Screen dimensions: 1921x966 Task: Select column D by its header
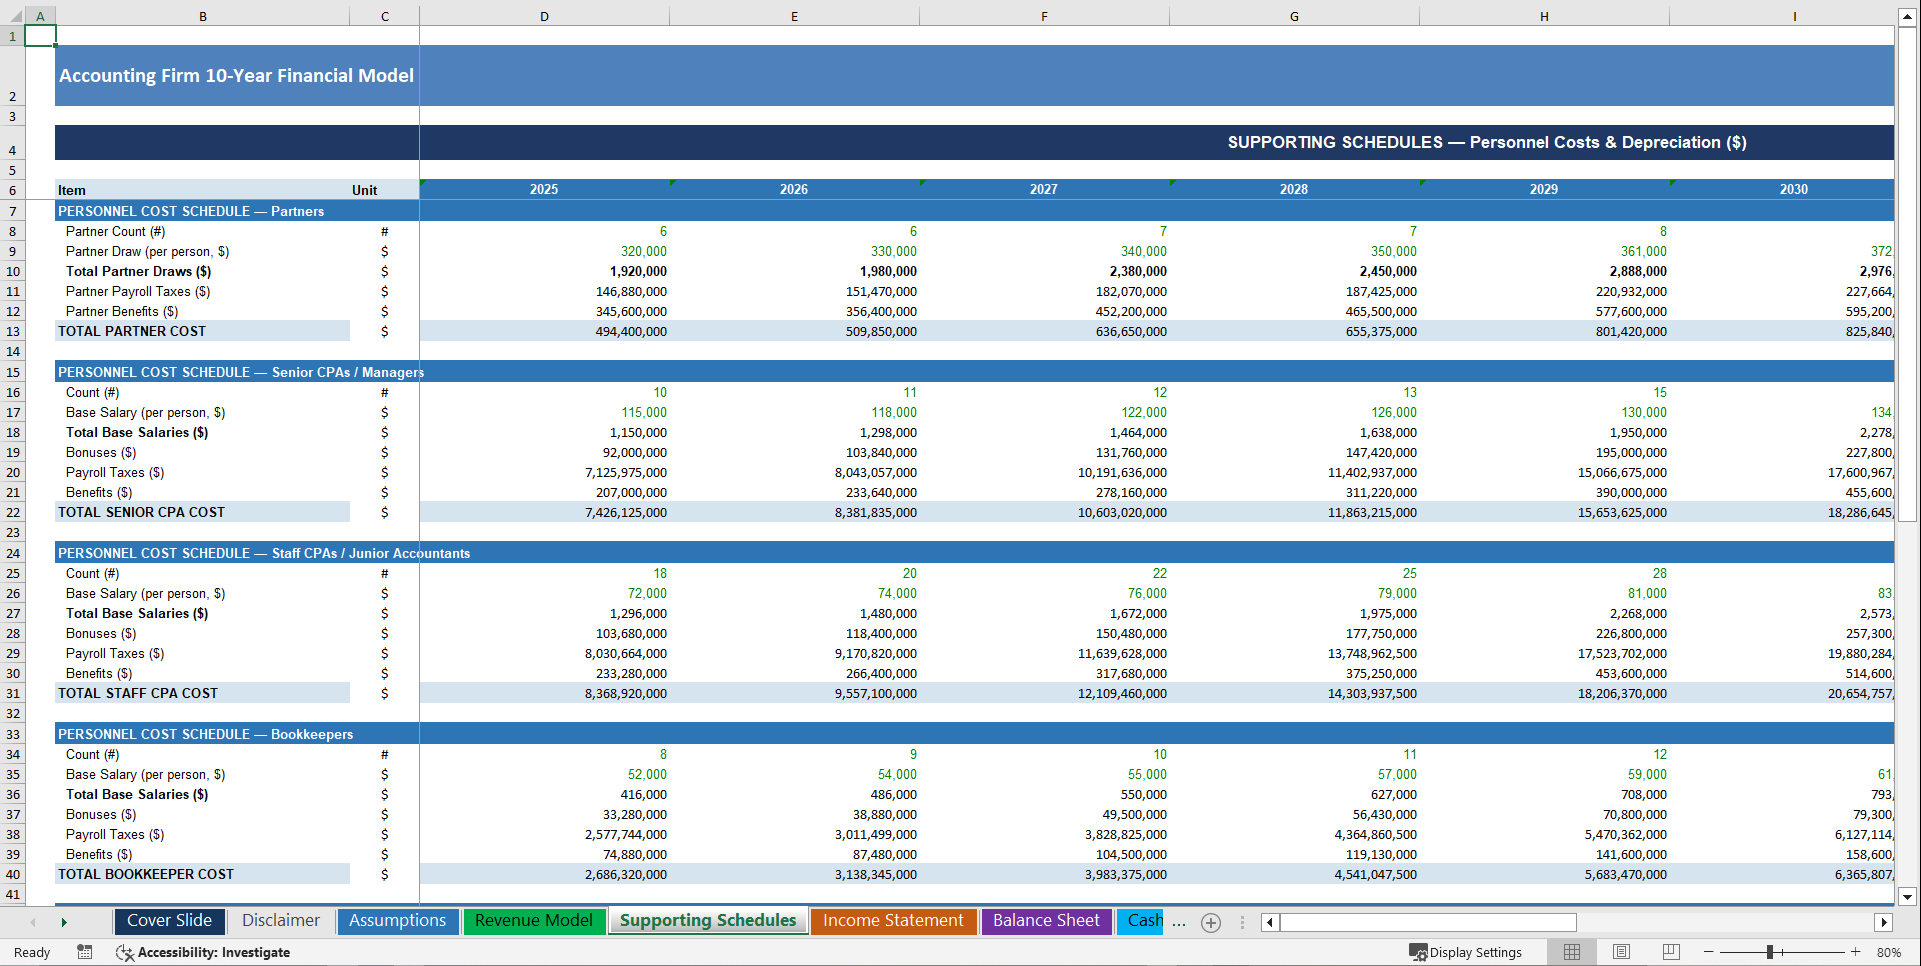544,16
